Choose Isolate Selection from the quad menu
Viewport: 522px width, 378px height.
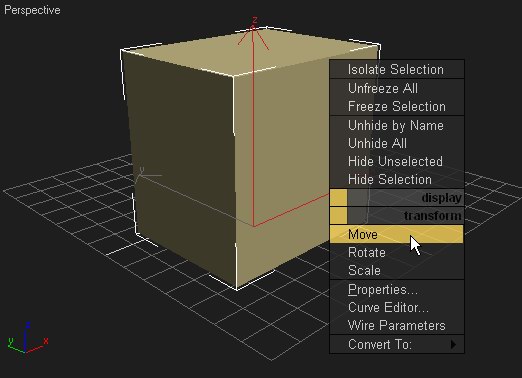click(x=397, y=70)
